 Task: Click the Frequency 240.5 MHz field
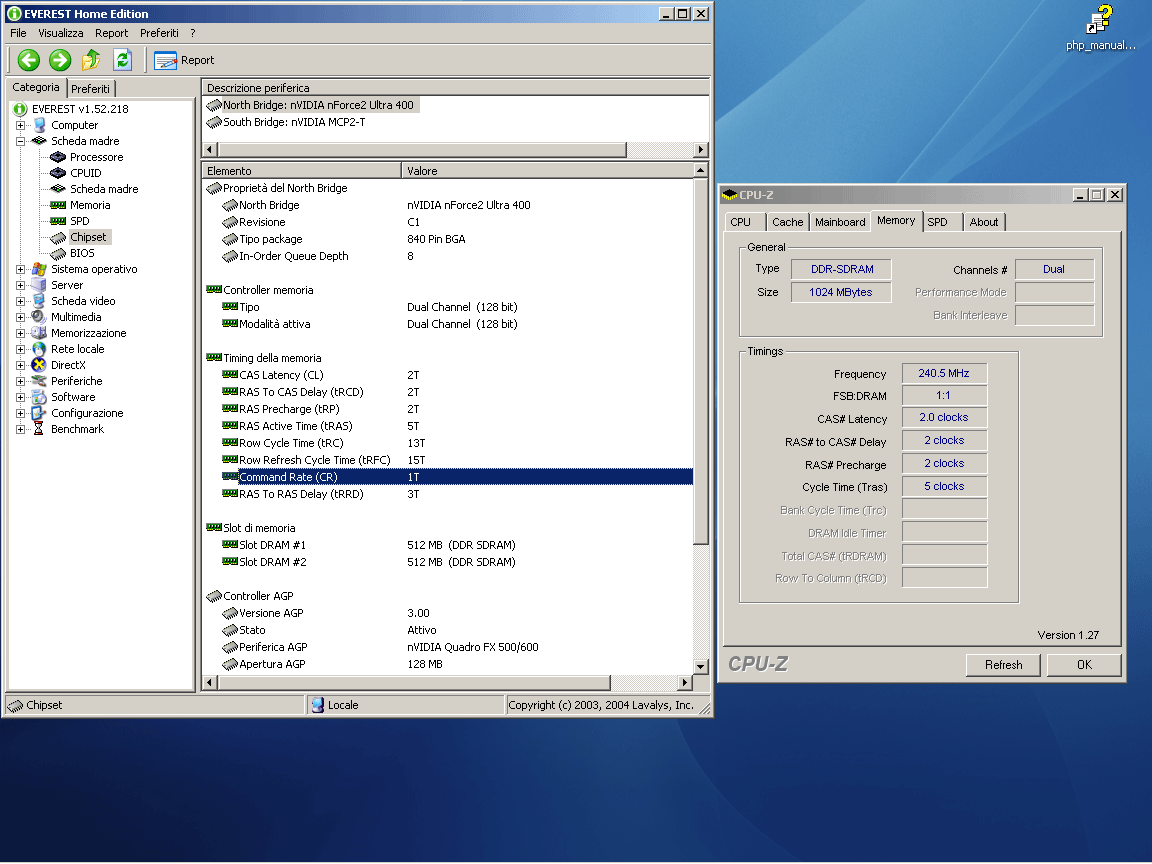[944, 374]
